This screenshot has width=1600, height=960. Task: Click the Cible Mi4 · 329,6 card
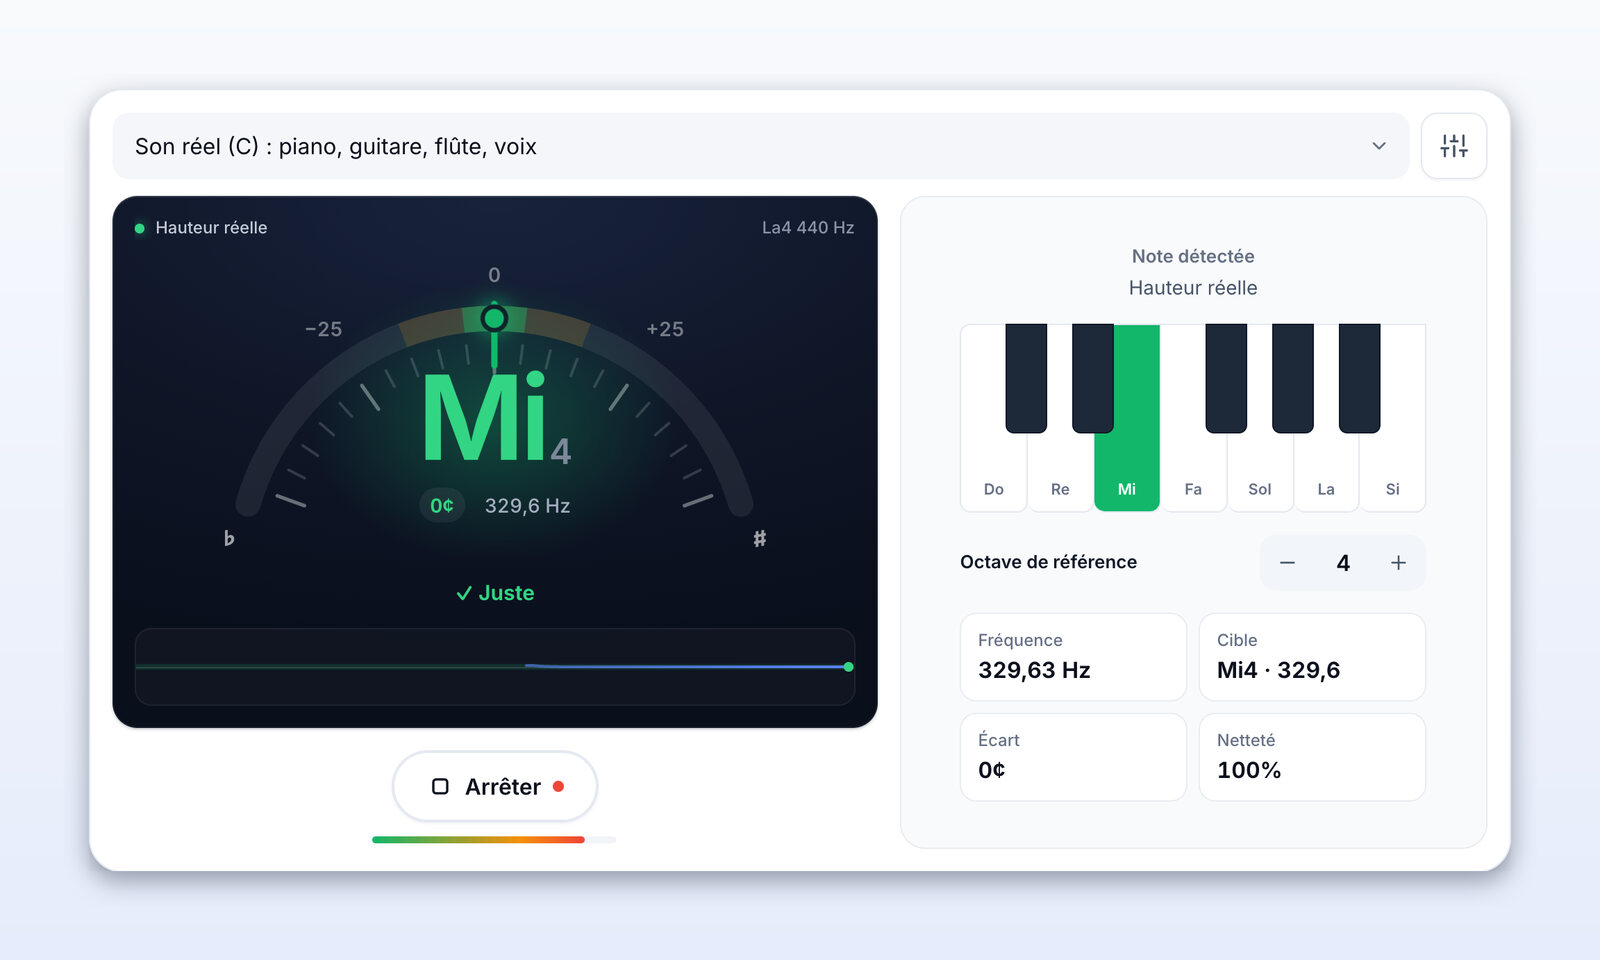(x=1312, y=657)
